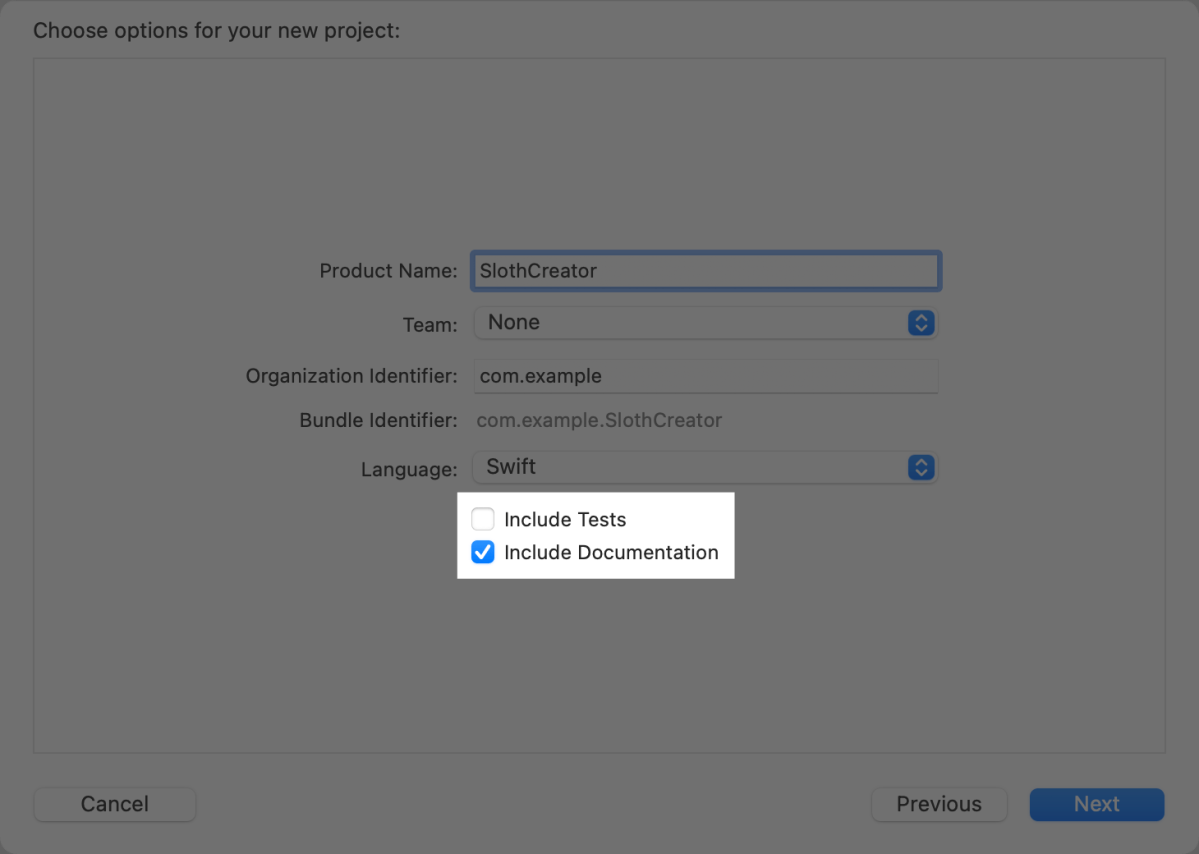Viewport: 1199px width, 854px height.
Task: Enable the Include Tests checkbox
Action: coord(483,519)
